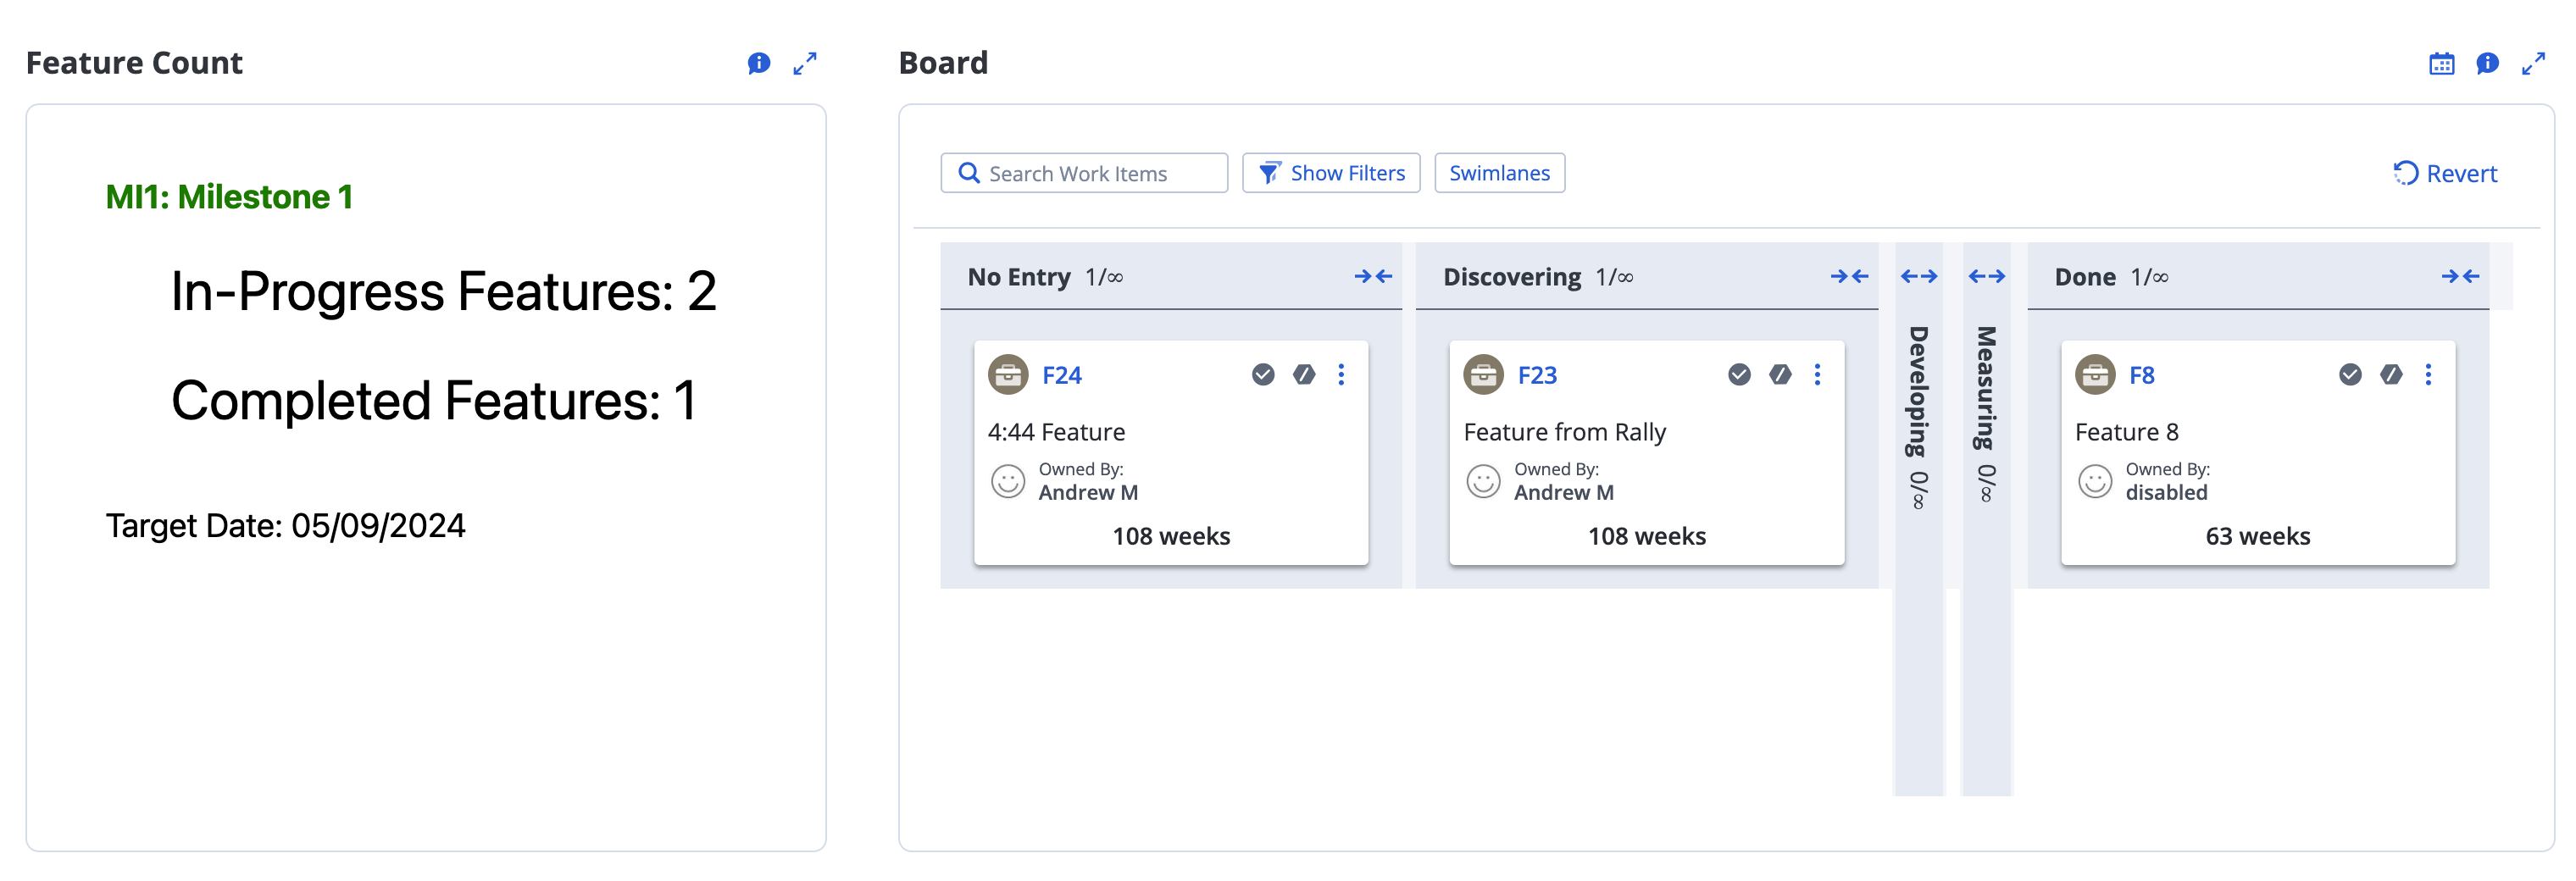Toggle the ready checkmark on card F24
This screenshot has height=881, width=2576.
(1263, 373)
